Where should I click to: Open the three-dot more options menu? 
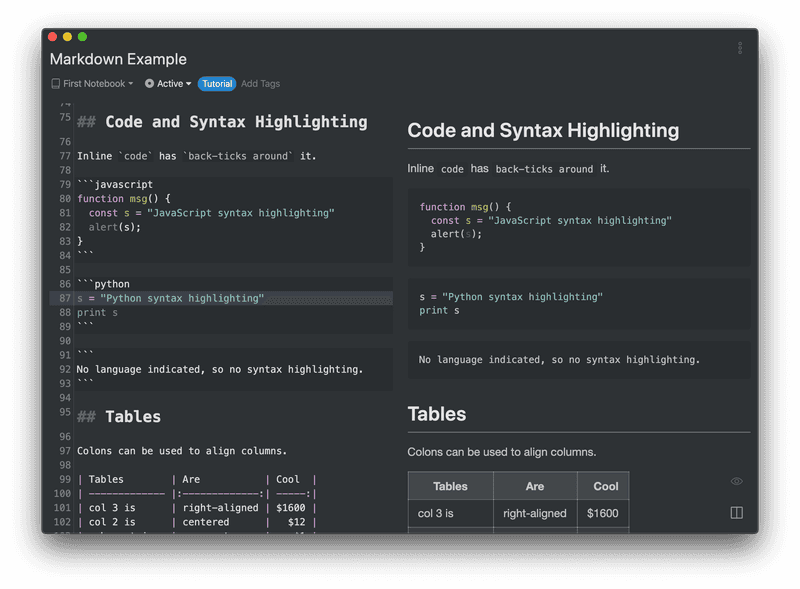(x=740, y=48)
